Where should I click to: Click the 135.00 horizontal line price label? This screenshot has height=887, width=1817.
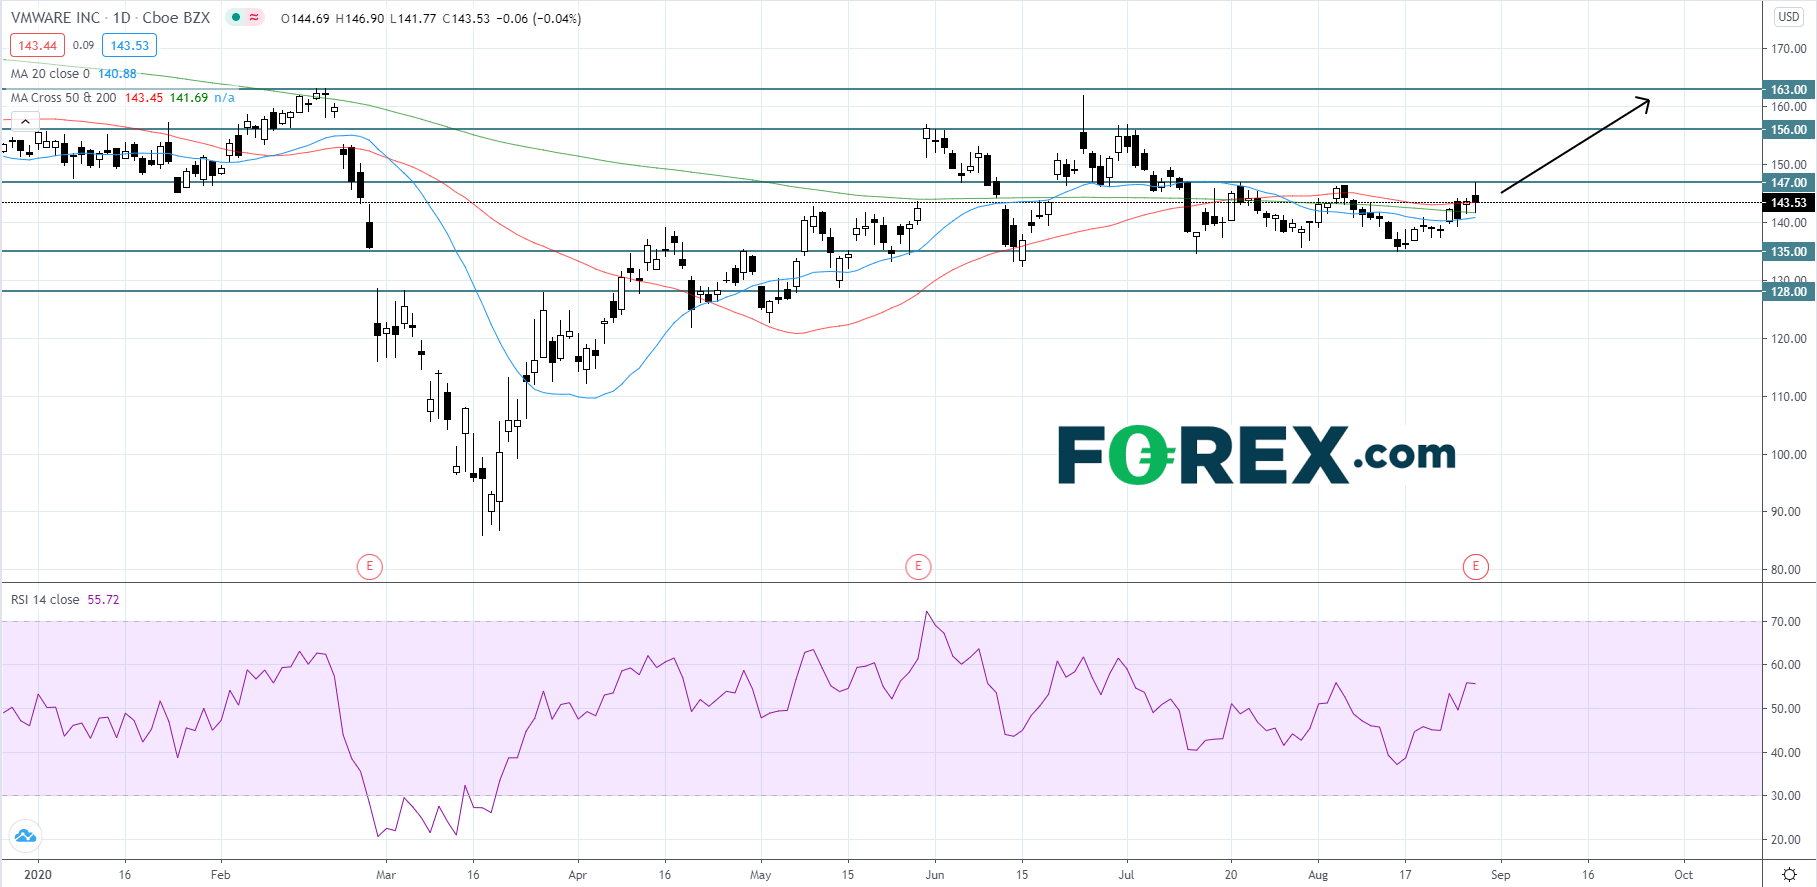[1789, 252]
